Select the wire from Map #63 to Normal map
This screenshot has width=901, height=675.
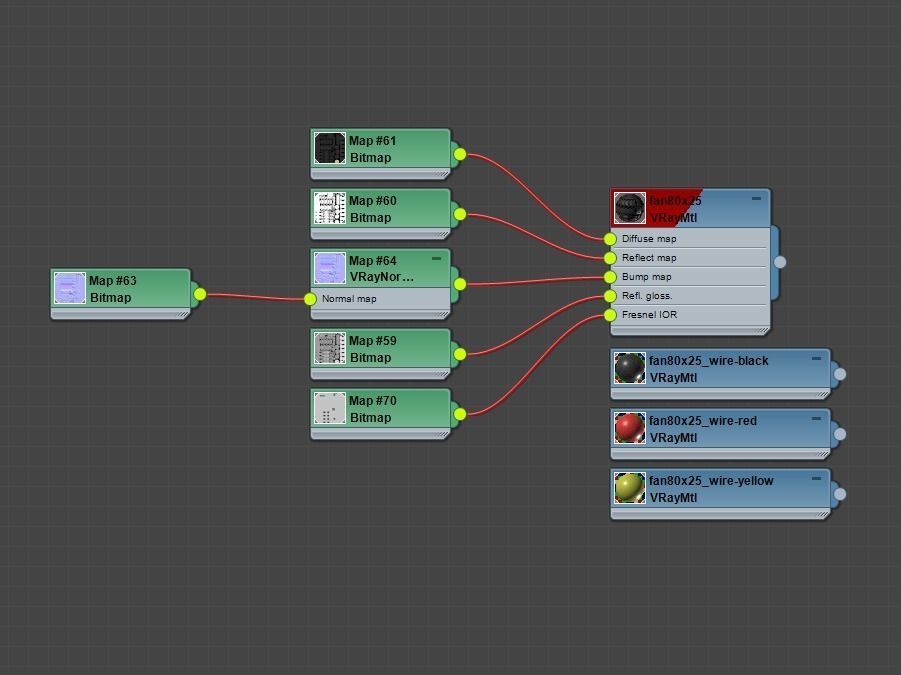256,296
